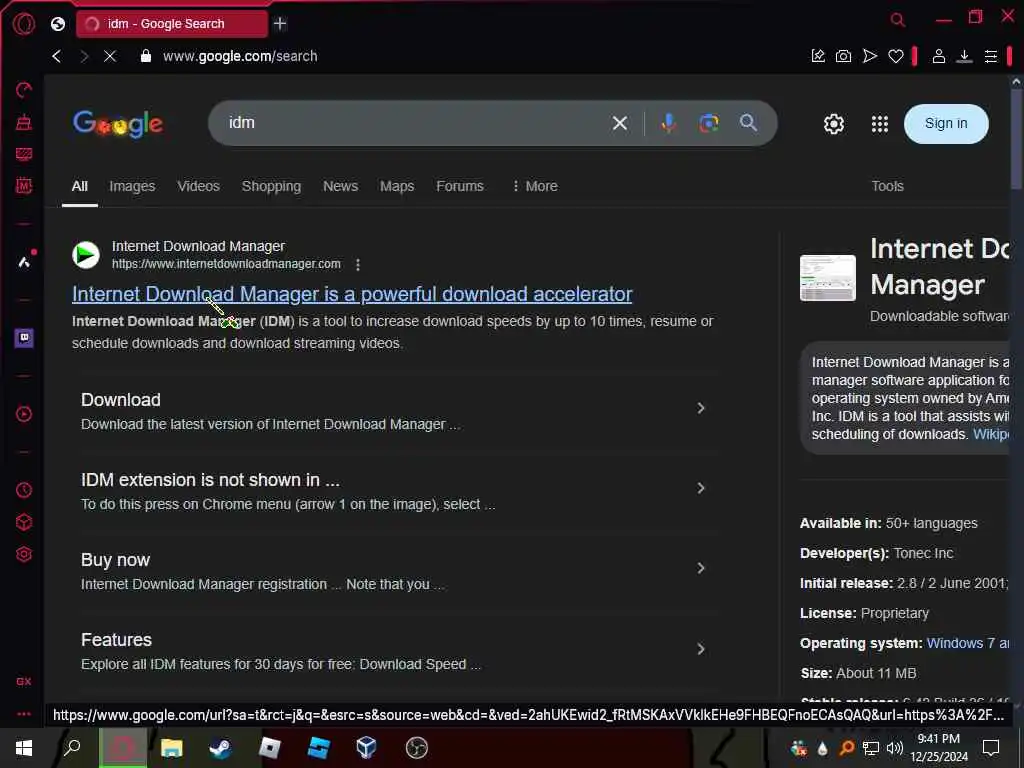Expand the IDM extension is not shown row
Image resolution: width=1024 pixels, height=768 pixels.
tap(398, 490)
